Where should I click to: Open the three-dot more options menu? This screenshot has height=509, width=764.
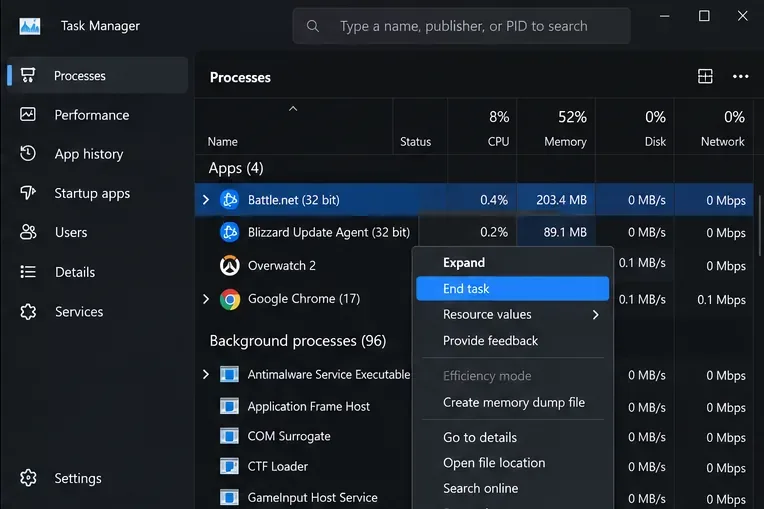click(x=740, y=76)
